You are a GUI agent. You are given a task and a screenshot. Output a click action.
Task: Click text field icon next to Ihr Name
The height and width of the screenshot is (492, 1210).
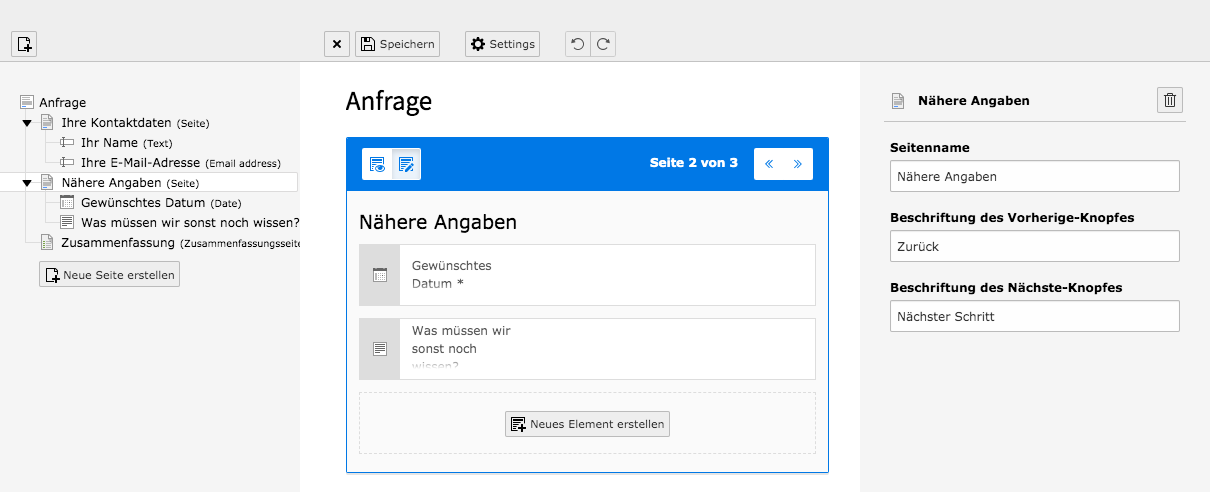[x=67, y=142]
